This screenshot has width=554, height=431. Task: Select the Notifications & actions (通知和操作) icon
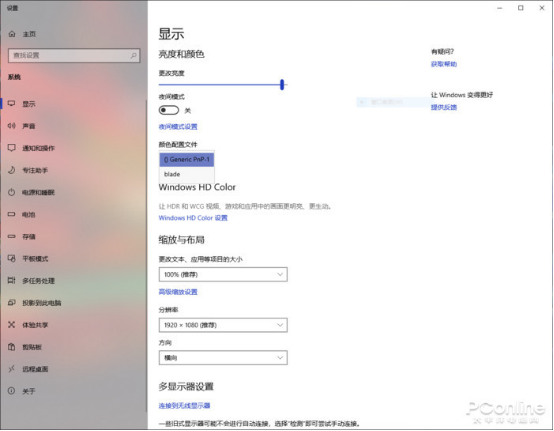click(x=12, y=148)
